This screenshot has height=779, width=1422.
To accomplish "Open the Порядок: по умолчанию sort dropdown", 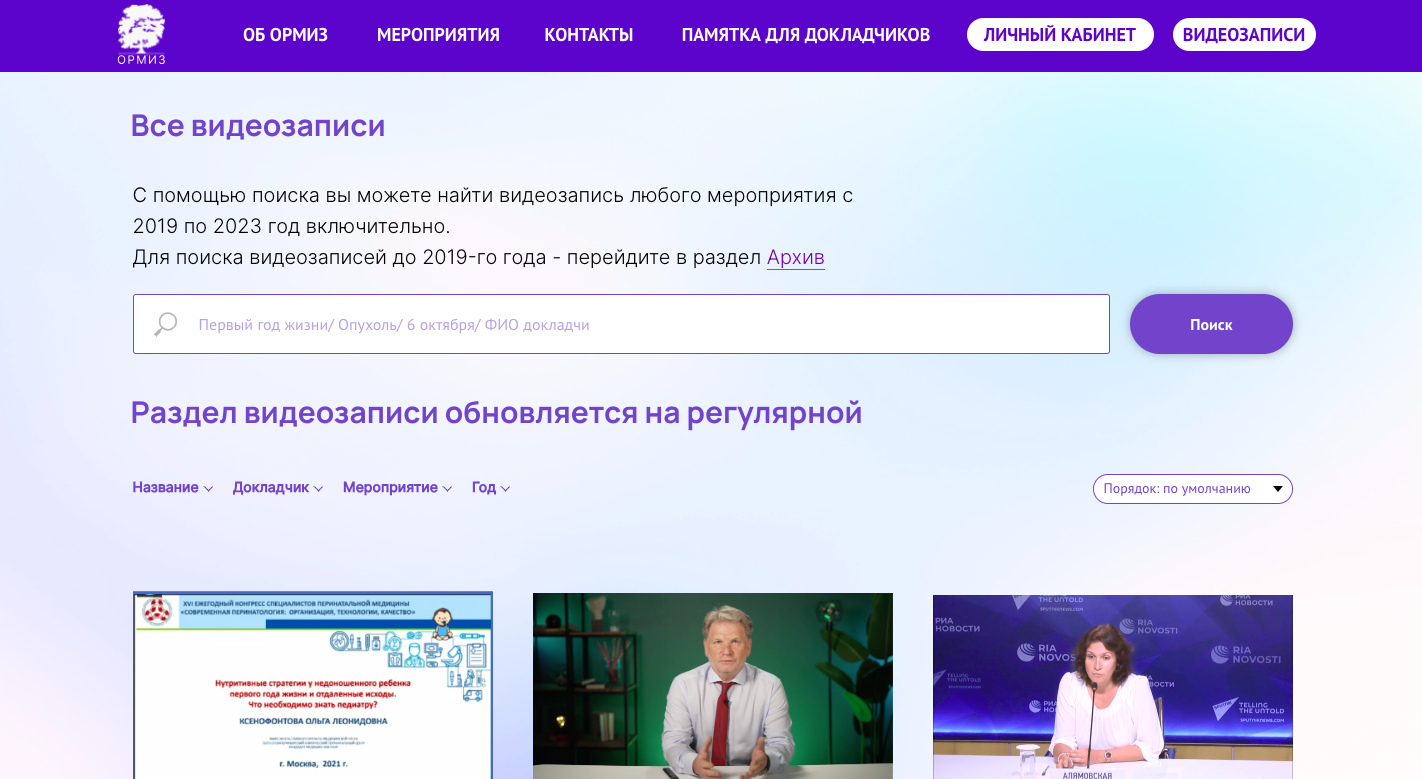I will (x=1193, y=489).
